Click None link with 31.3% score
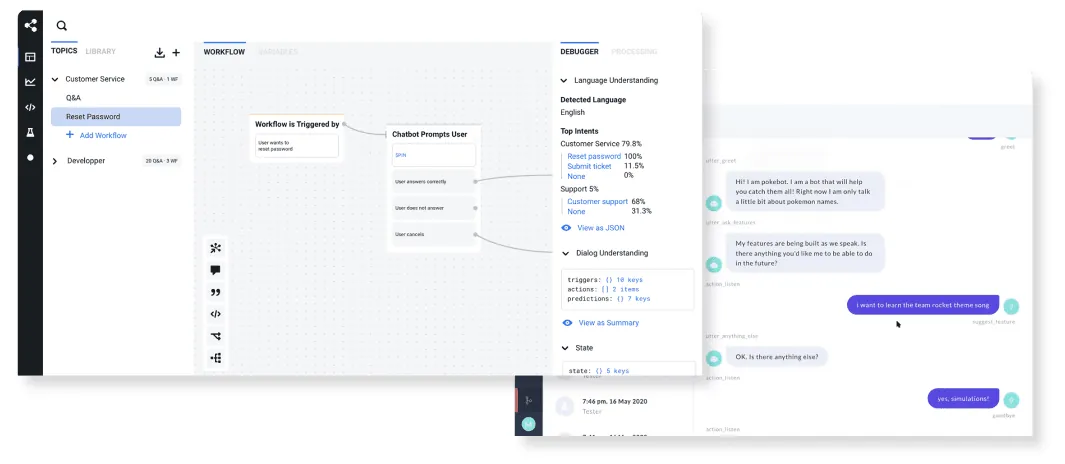The height and width of the screenshot is (464, 1065). 576,212
